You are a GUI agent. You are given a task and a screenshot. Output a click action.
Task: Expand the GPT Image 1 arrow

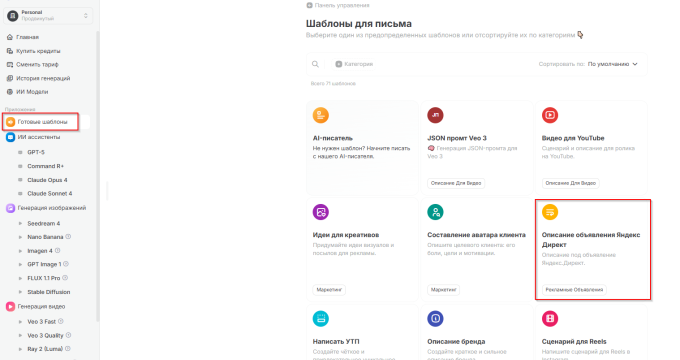pyautogui.click(x=20, y=264)
